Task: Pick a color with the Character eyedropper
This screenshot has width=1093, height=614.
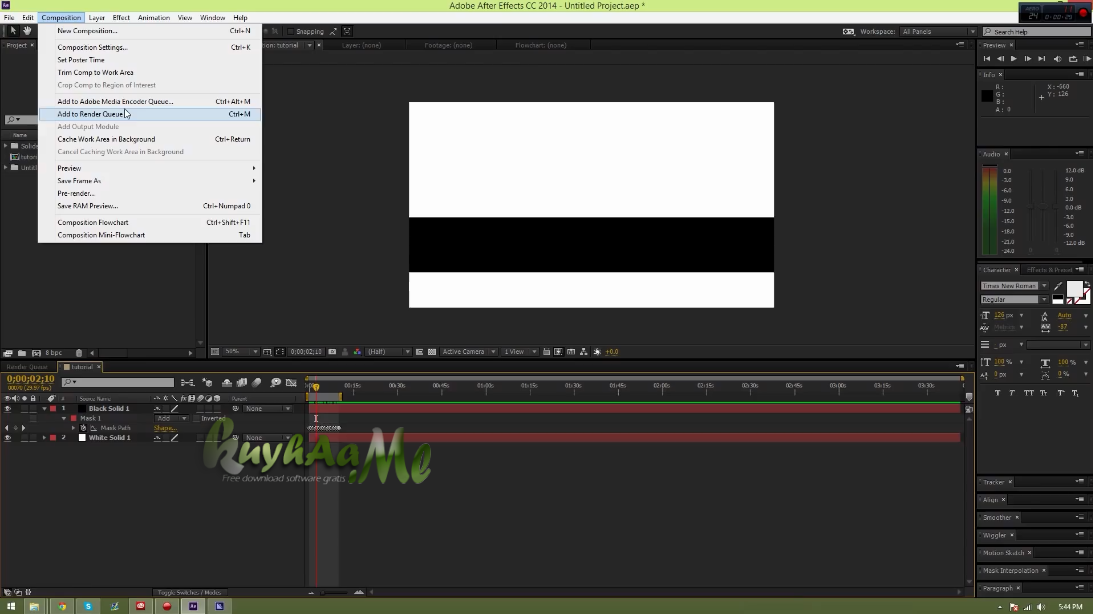Action: (x=1058, y=286)
